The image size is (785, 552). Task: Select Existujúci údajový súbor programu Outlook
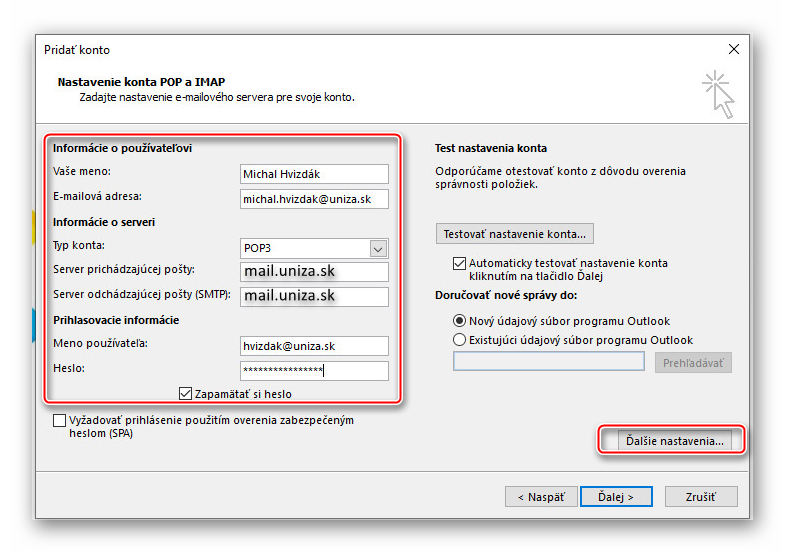point(460,340)
